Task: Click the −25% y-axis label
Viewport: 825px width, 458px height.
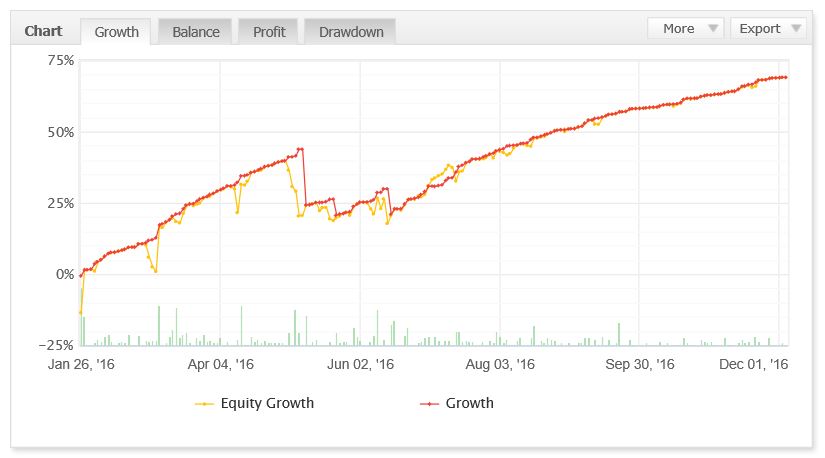Action: pos(56,345)
